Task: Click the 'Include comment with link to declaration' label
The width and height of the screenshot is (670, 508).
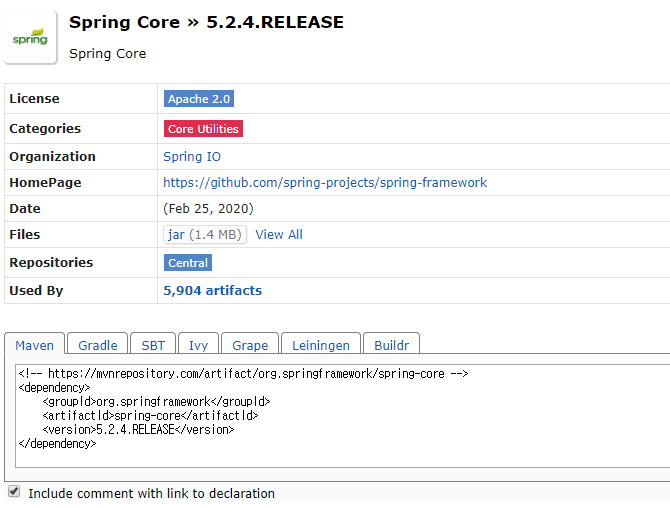Action: [x=152, y=493]
